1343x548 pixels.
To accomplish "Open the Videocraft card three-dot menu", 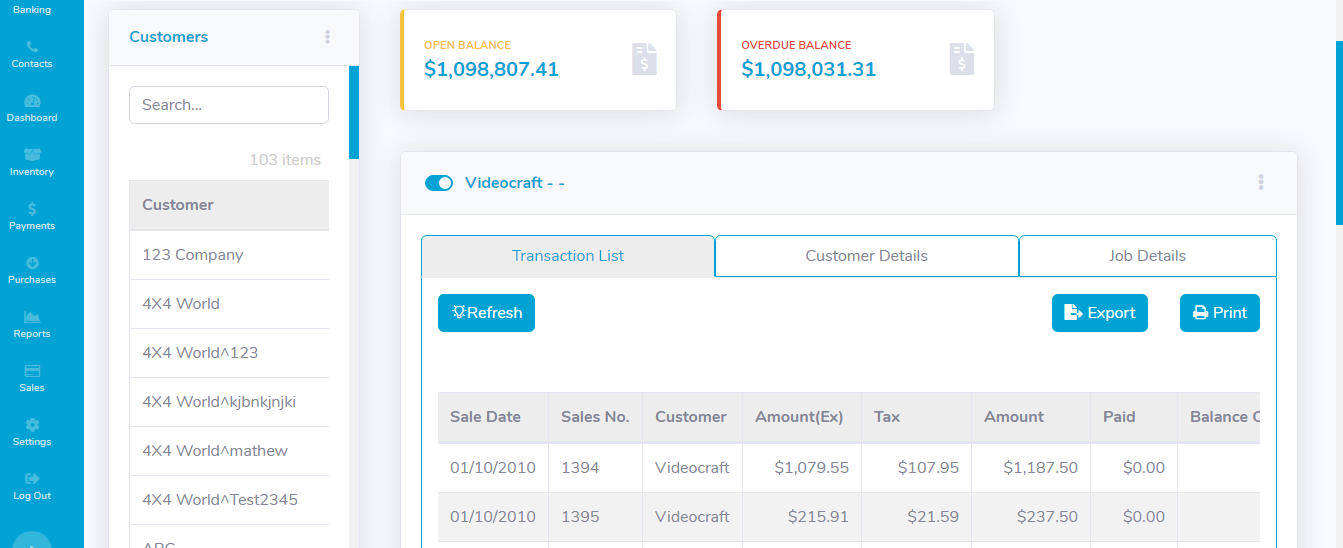I will [x=1261, y=182].
